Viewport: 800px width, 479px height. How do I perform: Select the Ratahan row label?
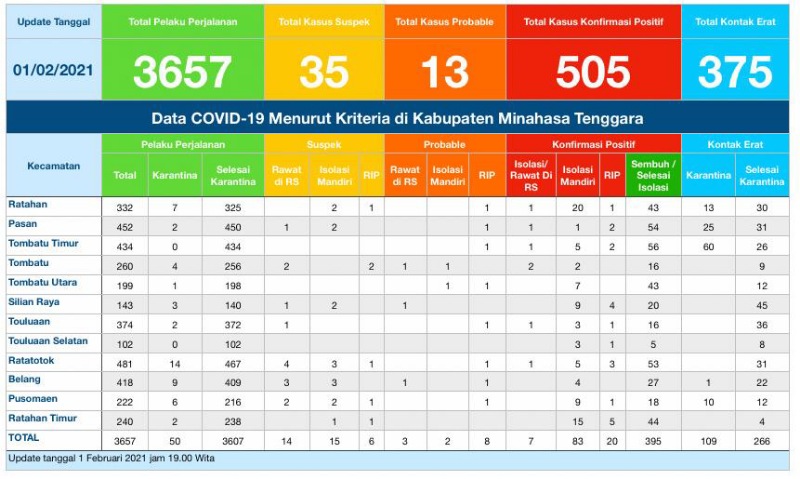click(28, 205)
